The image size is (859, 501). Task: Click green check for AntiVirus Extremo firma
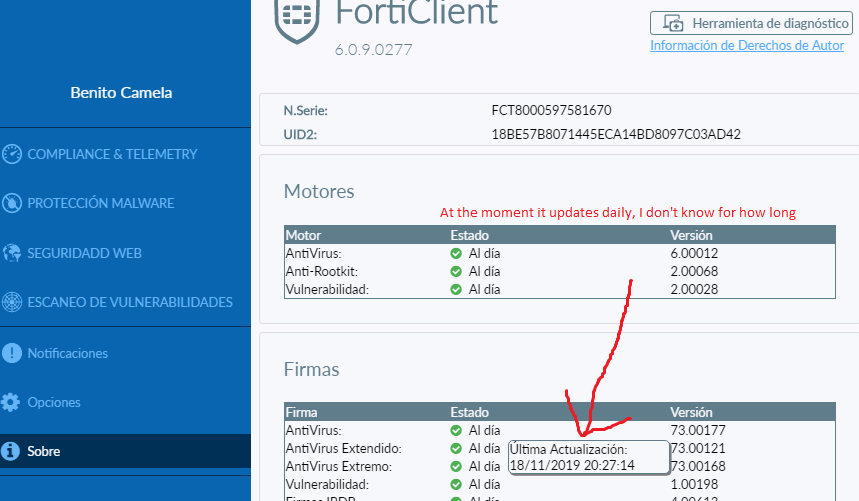coord(456,467)
